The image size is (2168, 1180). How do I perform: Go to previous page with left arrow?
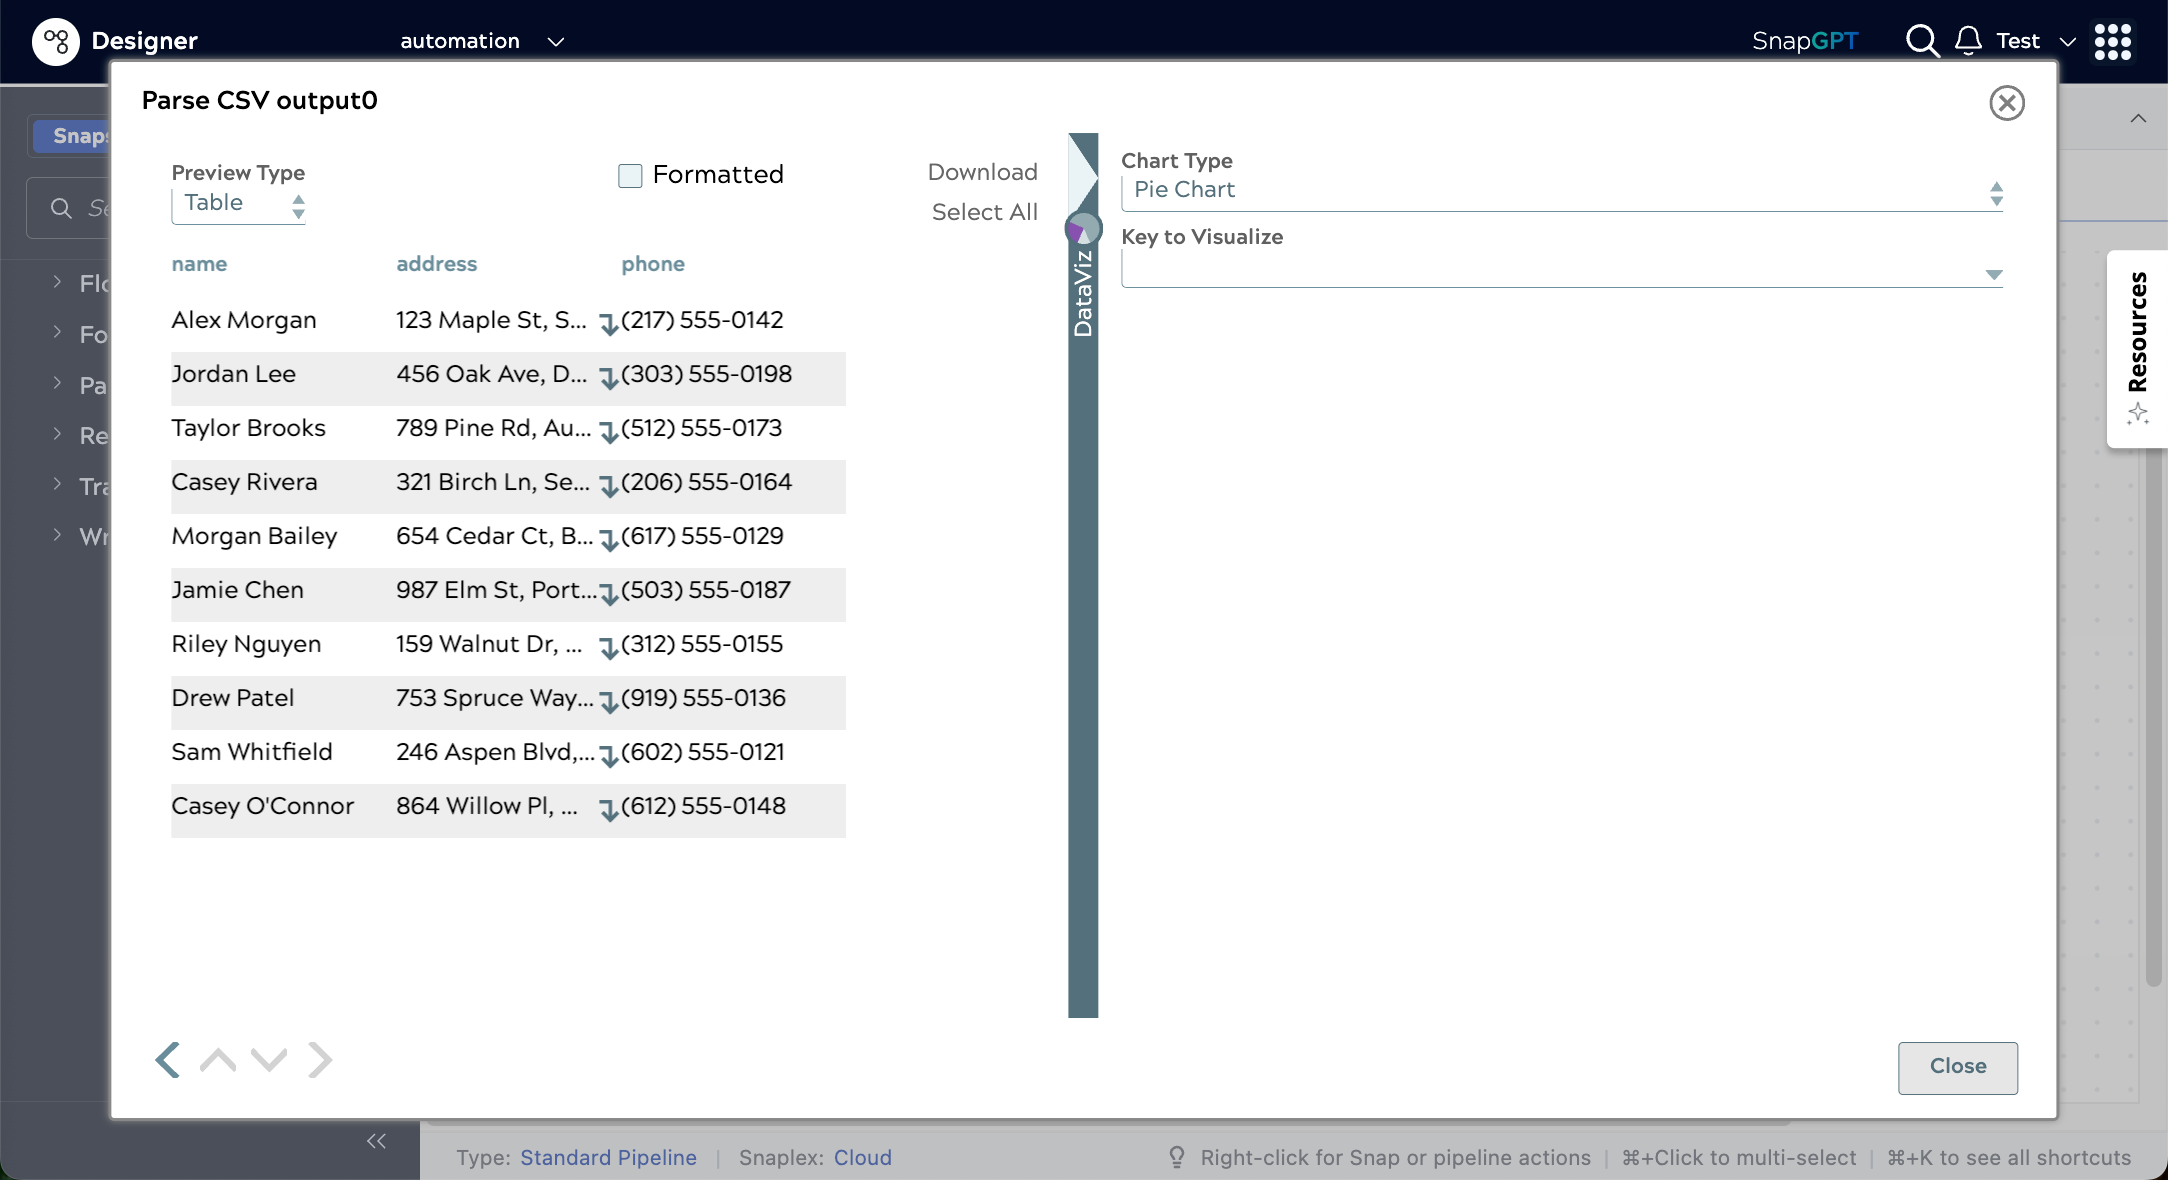coord(168,1060)
